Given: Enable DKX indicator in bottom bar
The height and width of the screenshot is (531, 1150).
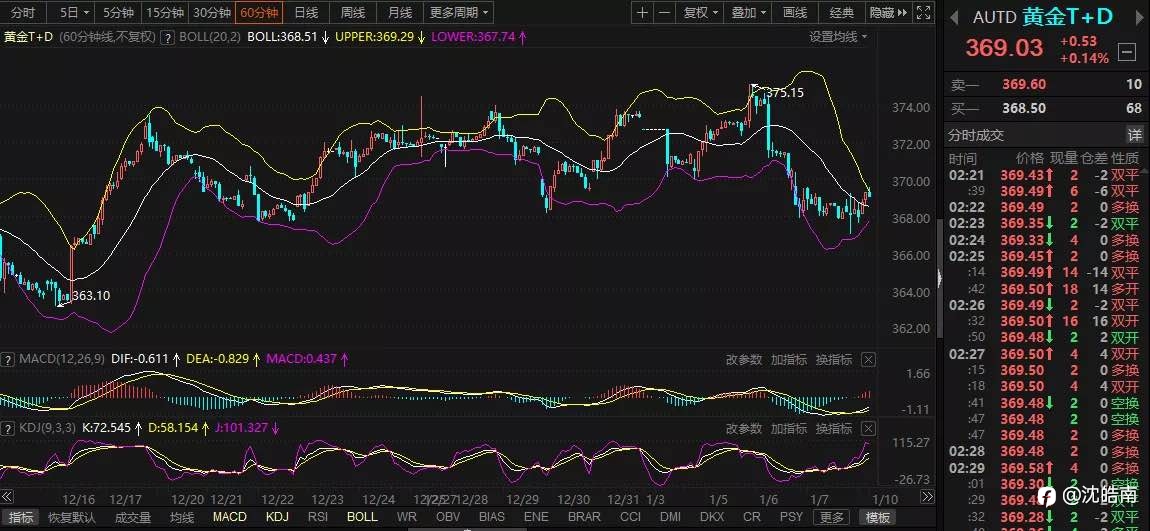Looking at the screenshot, I should [711, 517].
